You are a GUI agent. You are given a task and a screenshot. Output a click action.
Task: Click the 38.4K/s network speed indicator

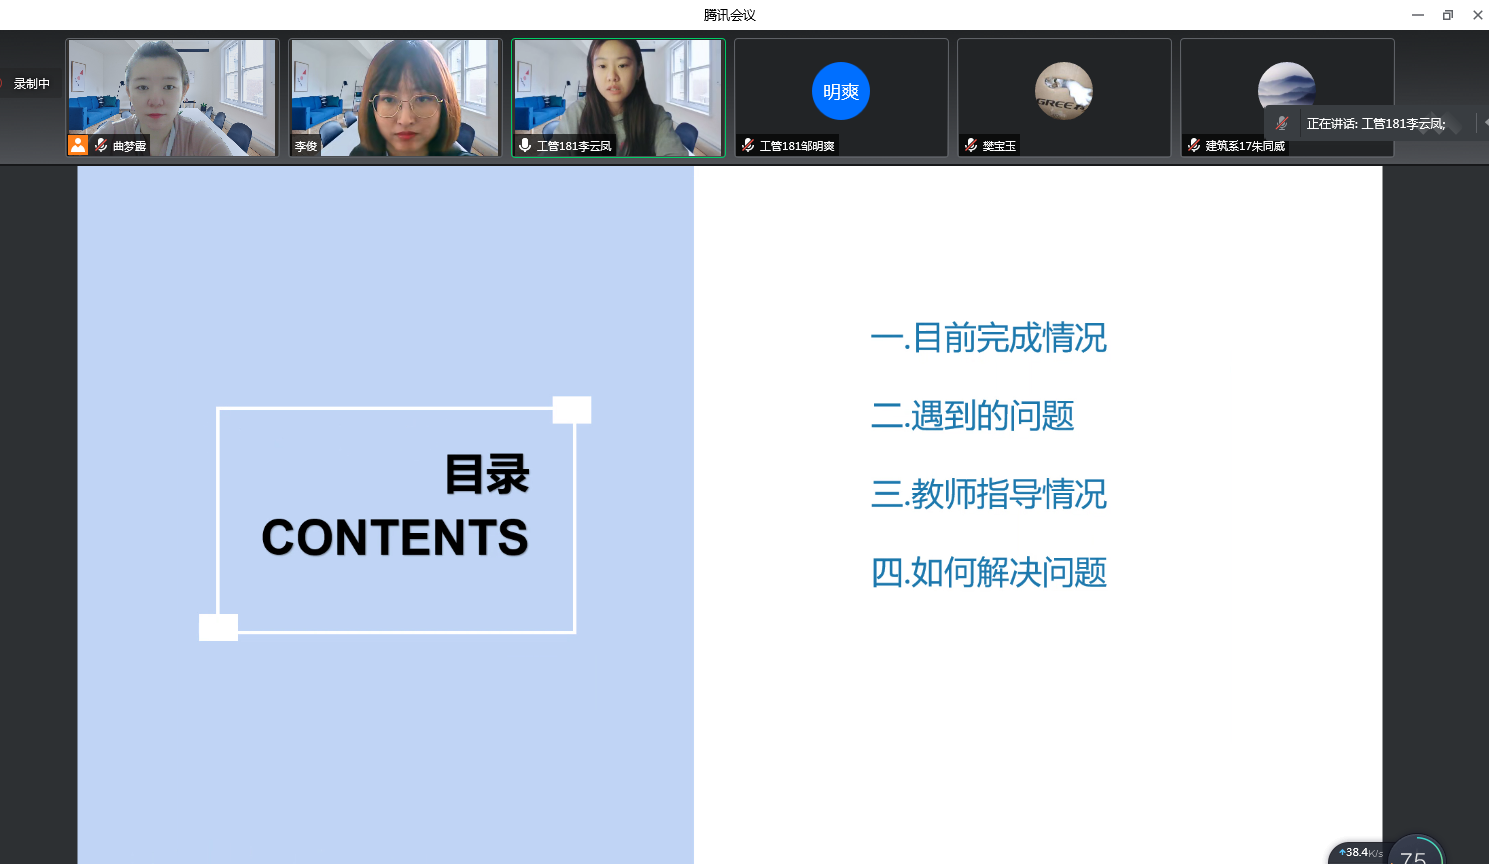tap(1360, 853)
